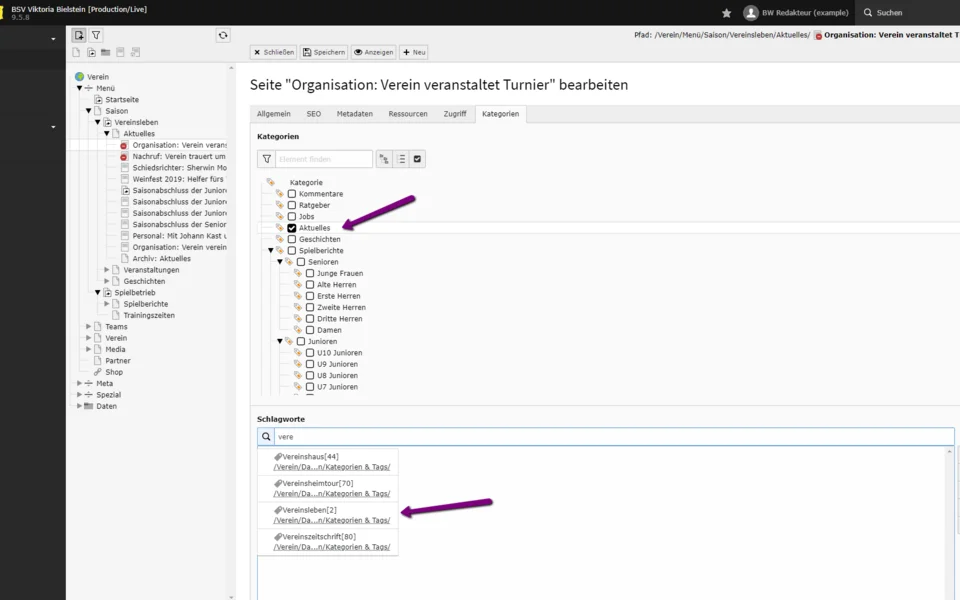Check the Junge Frauen checkbox

coord(310,274)
